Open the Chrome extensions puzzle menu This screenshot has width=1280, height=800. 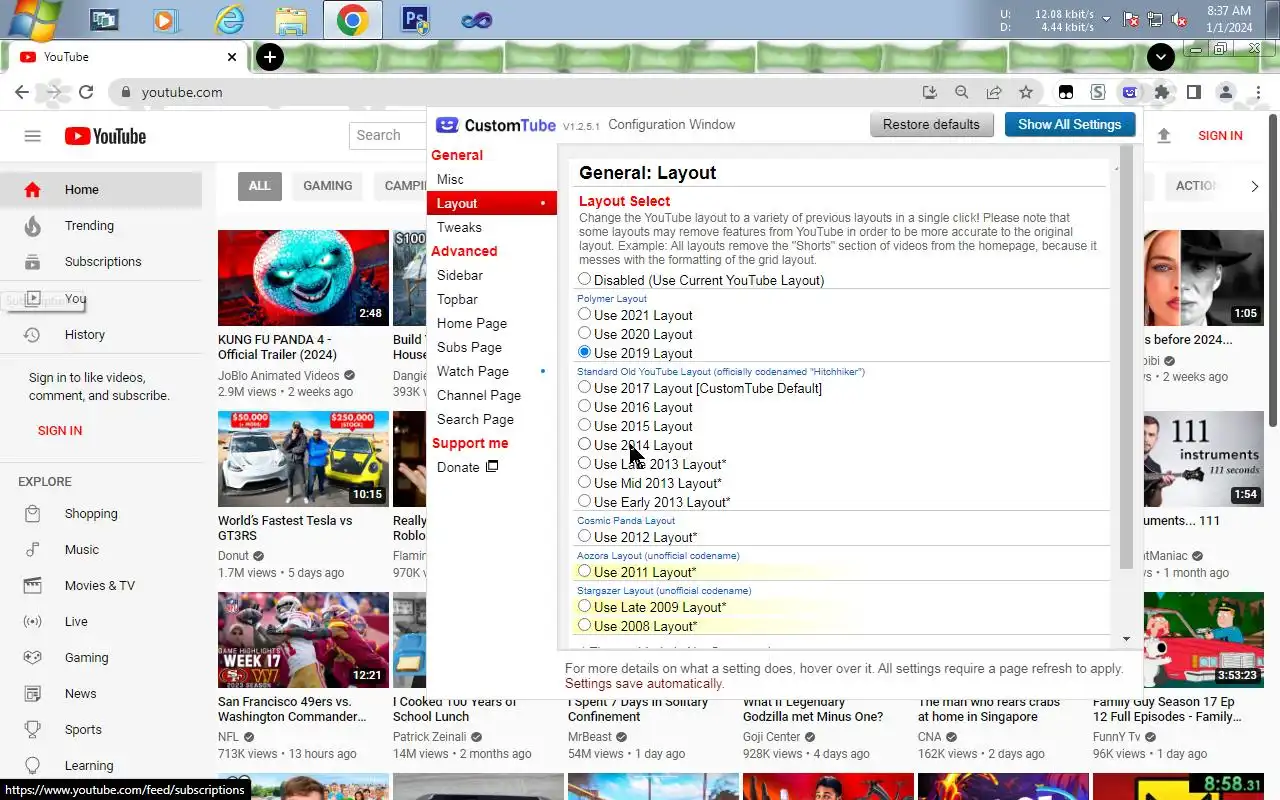pos(1162,92)
